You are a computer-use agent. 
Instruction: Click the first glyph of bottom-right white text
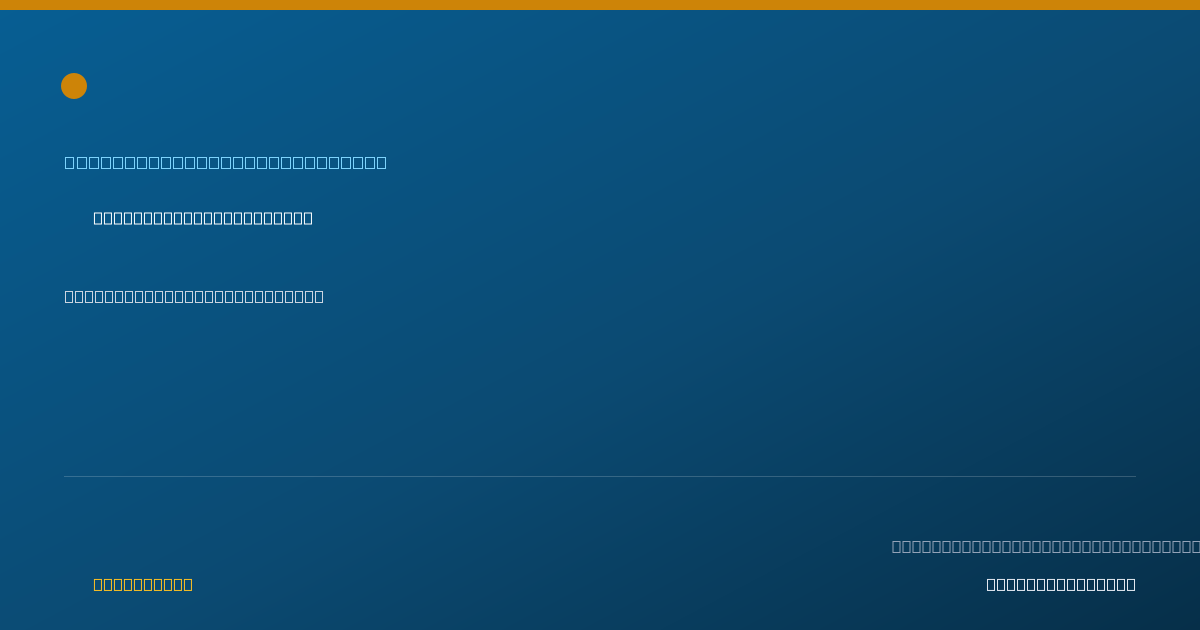991,584
